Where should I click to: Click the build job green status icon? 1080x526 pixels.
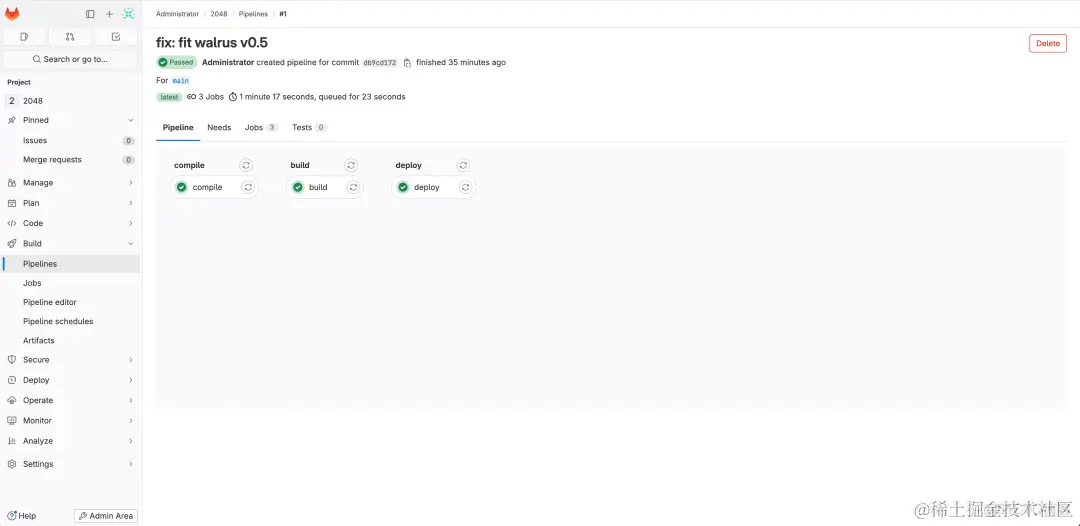tap(298, 187)
